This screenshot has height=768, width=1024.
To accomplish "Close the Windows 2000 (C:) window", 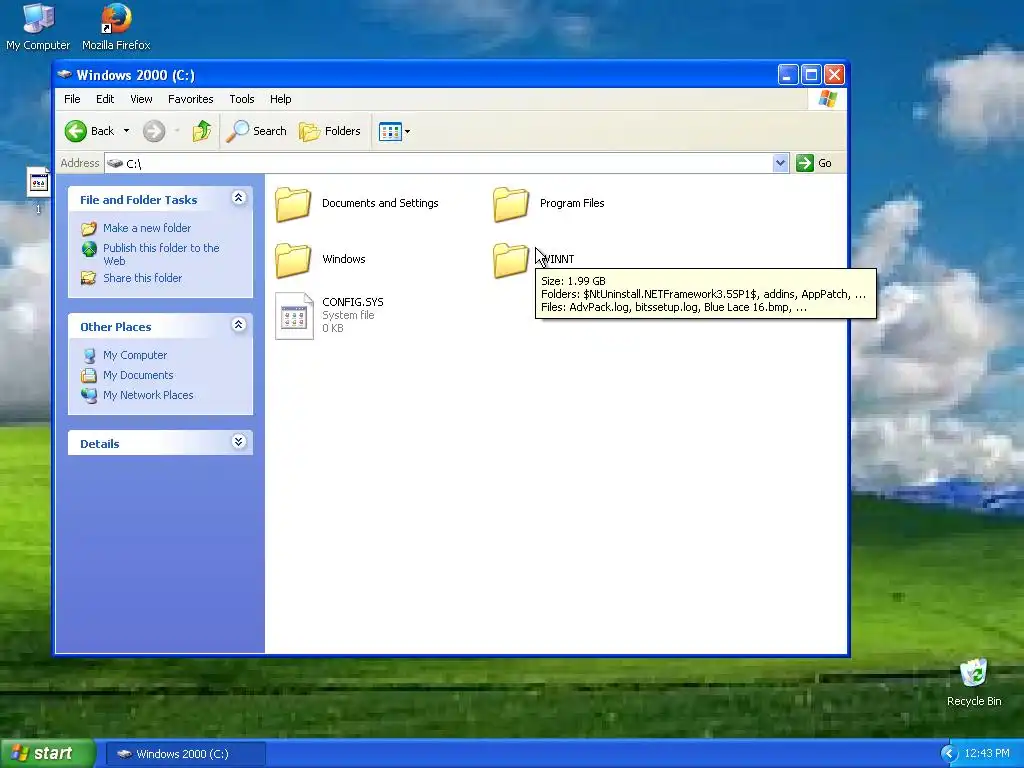I will click(834, 75).
